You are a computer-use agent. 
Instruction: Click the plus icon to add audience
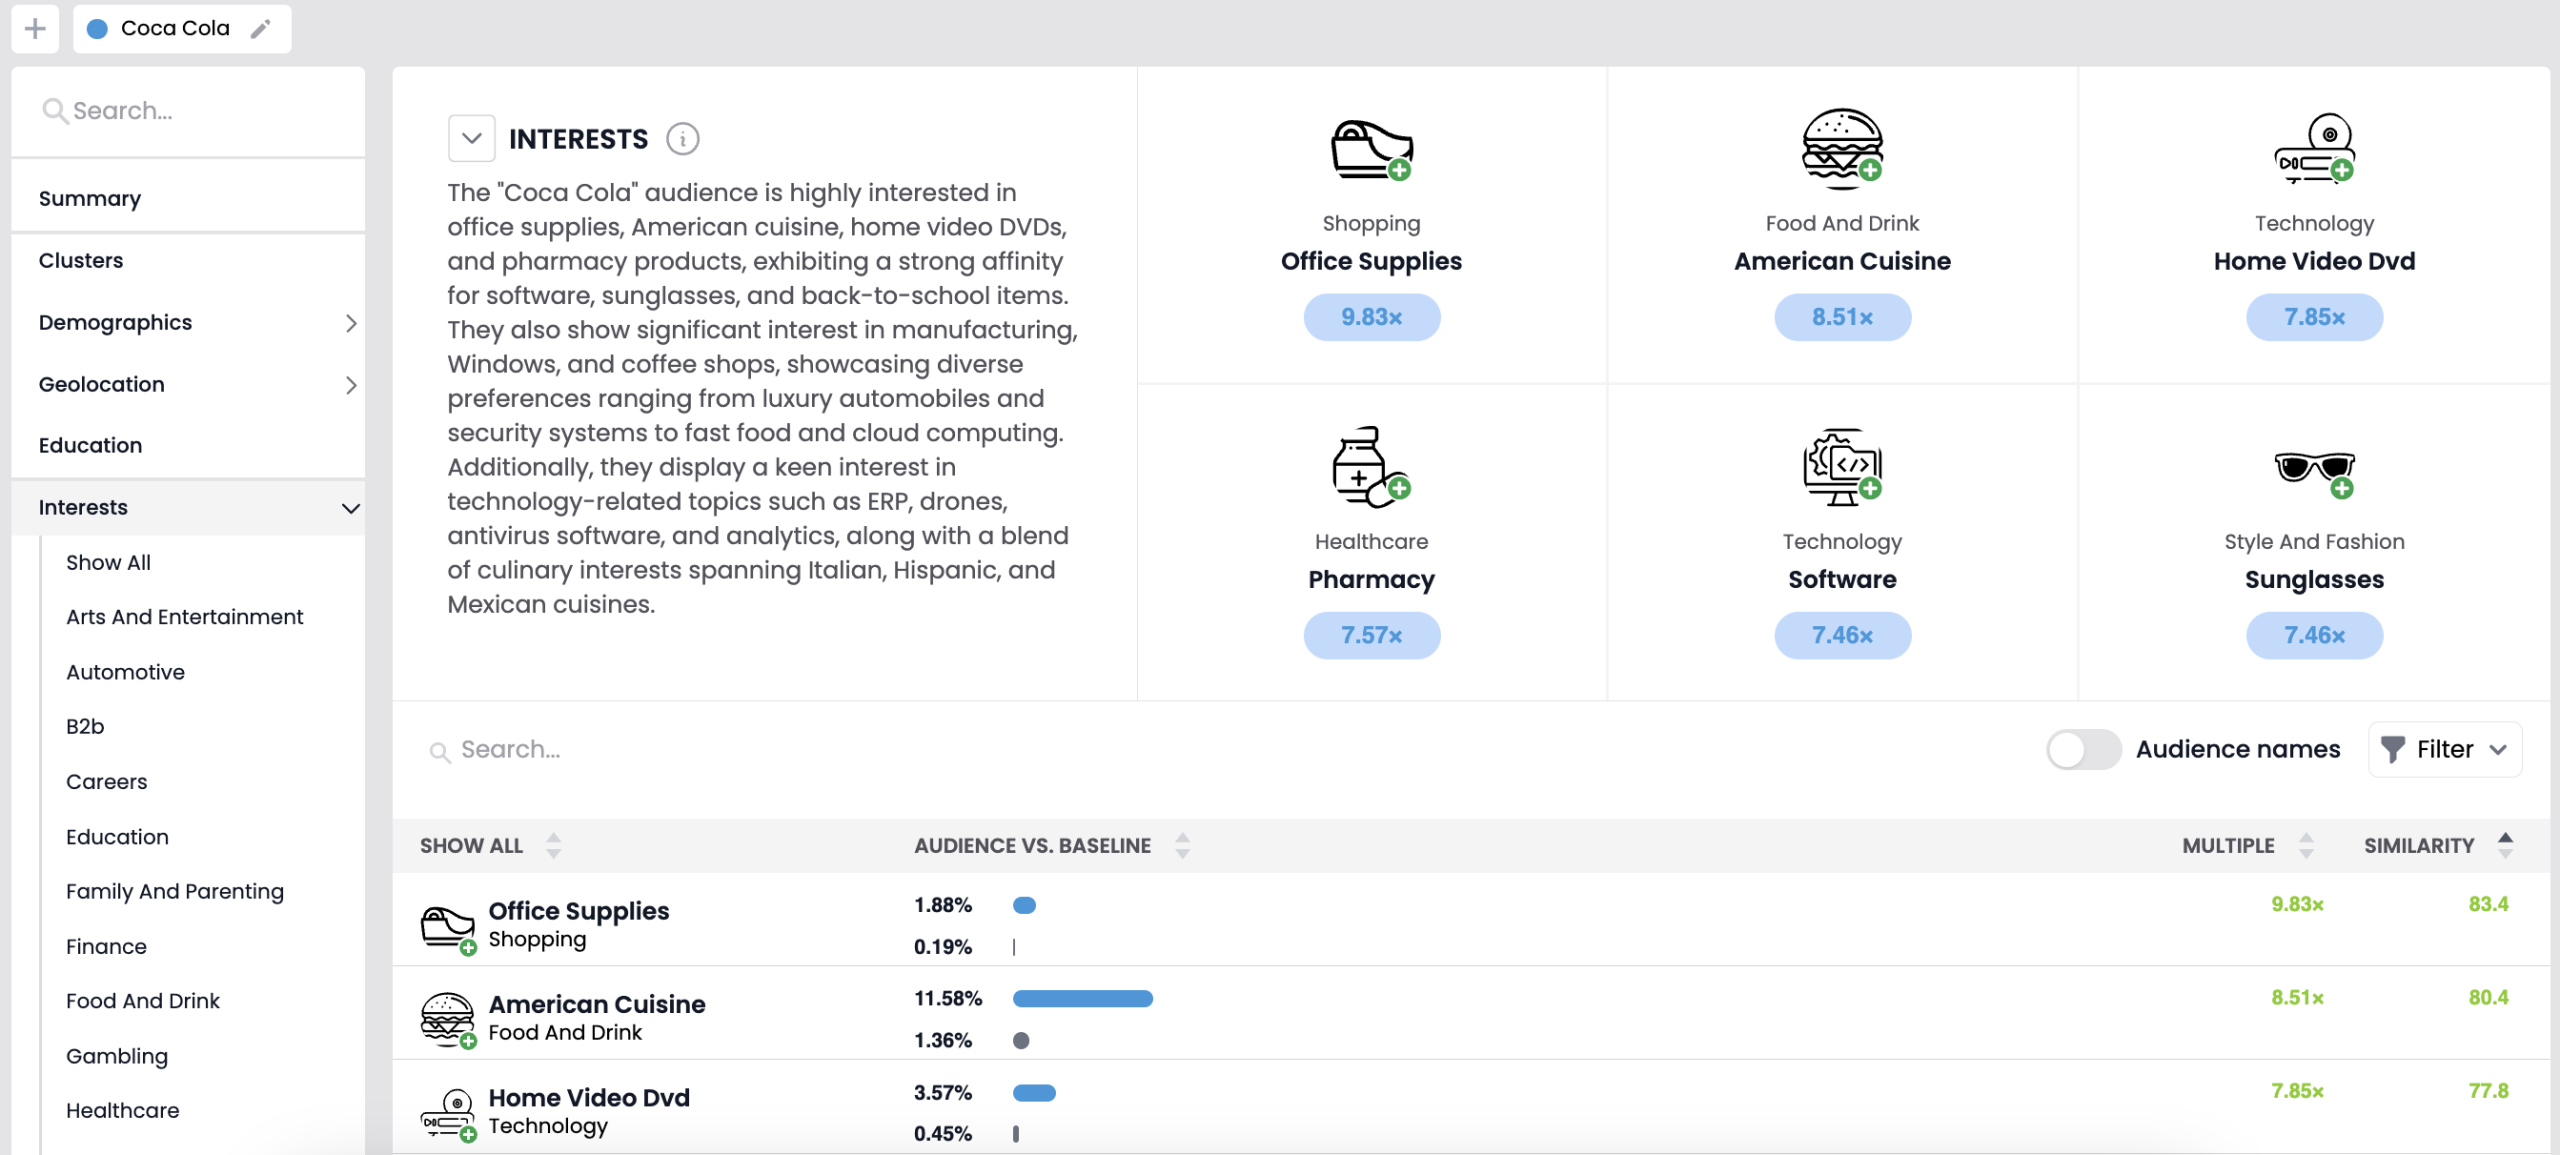click(x=35, y=29)
